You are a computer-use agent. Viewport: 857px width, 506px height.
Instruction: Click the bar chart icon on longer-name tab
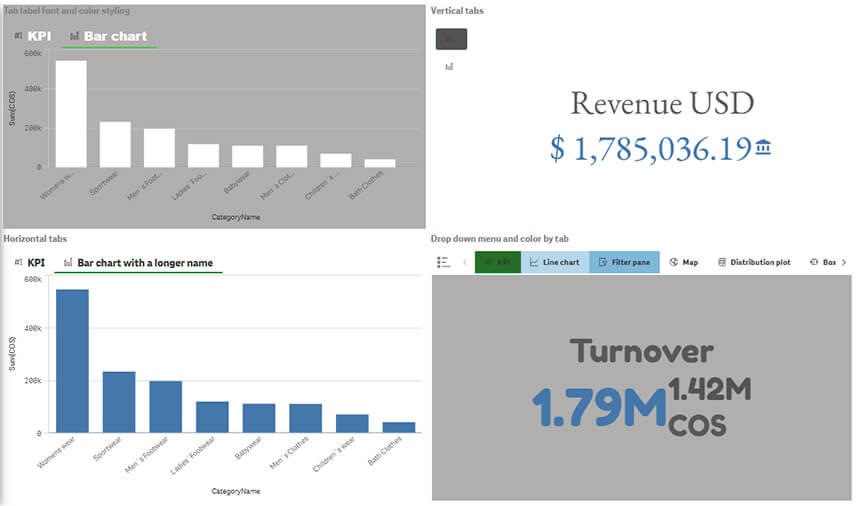pos(68,263)
